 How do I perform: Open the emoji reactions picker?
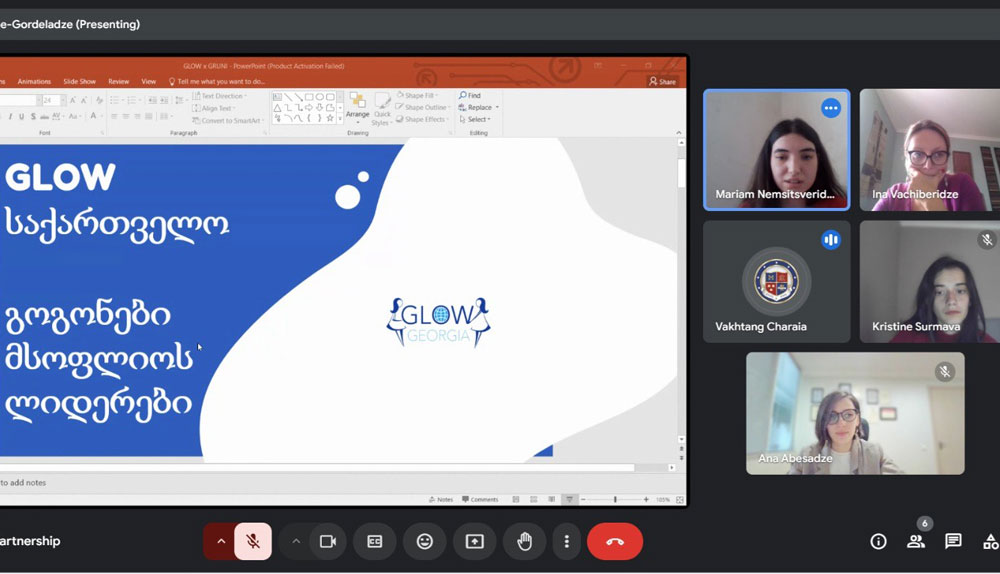pyautogui.click(x=425, y=541)
